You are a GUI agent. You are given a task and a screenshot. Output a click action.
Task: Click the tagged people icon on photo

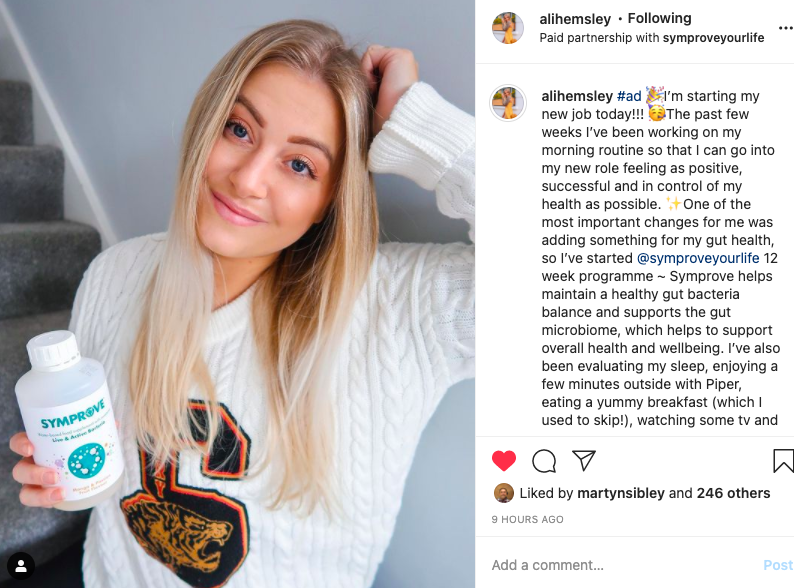click(x=21, y=566)
